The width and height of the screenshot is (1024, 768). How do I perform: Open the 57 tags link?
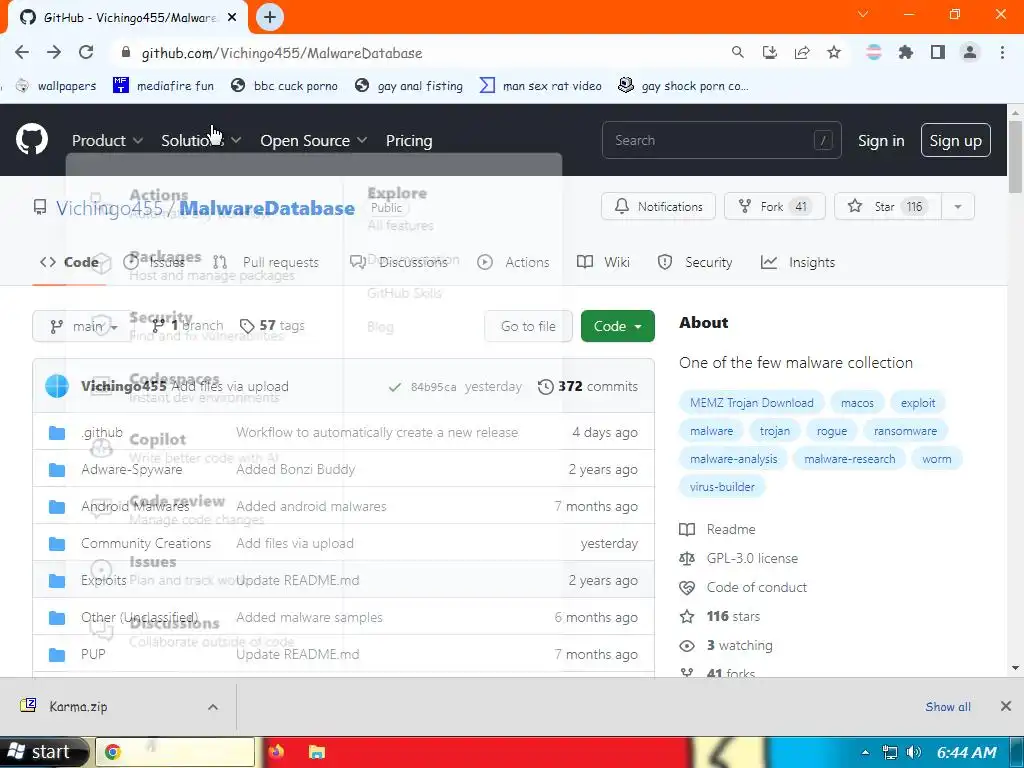pos(272,325)
